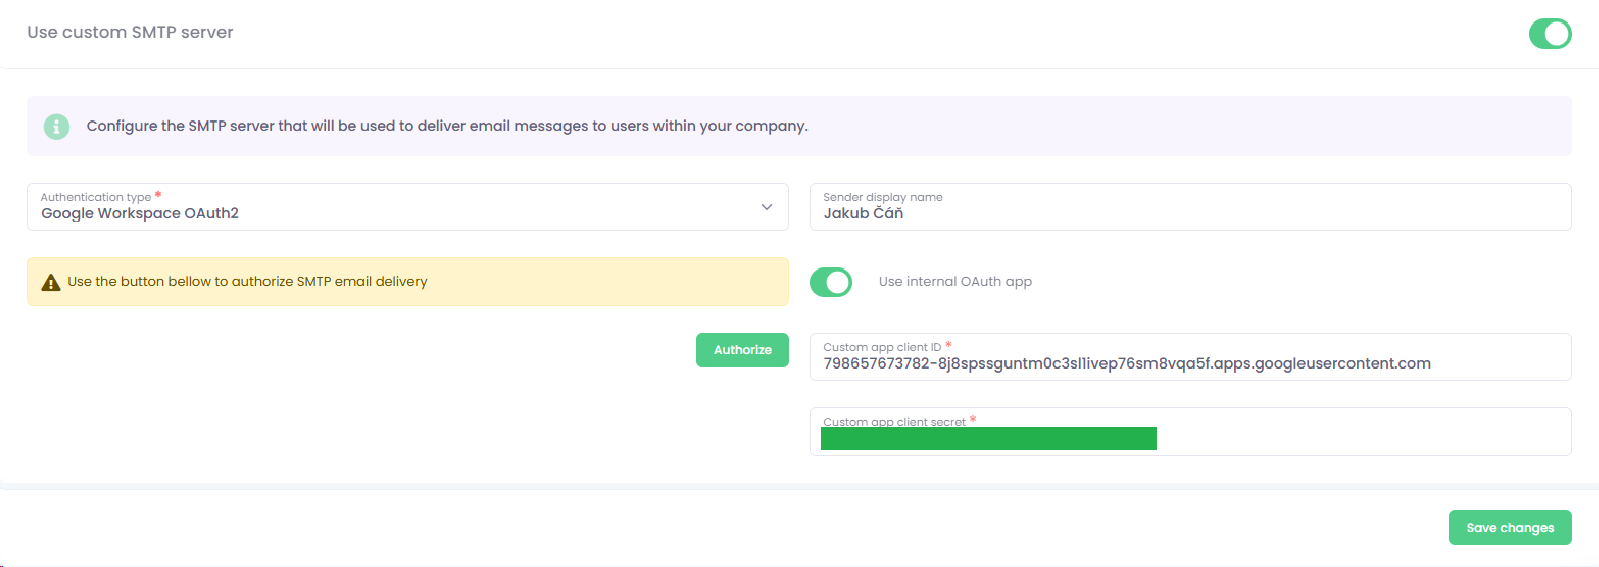
Task: Click the Use internal OAuth app label
Action: click(x=955, y=282)
